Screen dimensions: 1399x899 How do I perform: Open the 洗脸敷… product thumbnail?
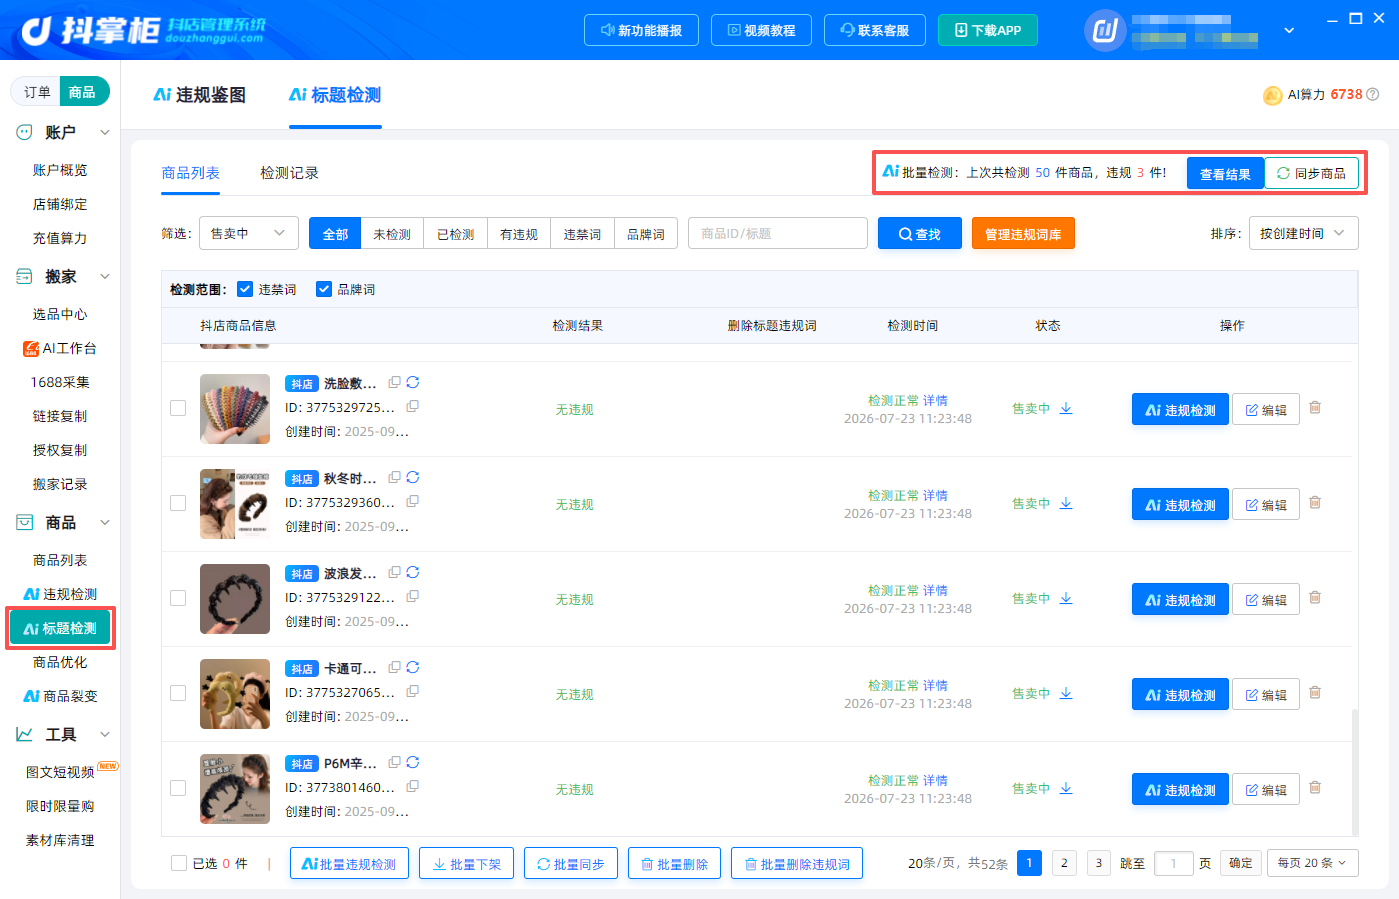(x=235, y=409)
